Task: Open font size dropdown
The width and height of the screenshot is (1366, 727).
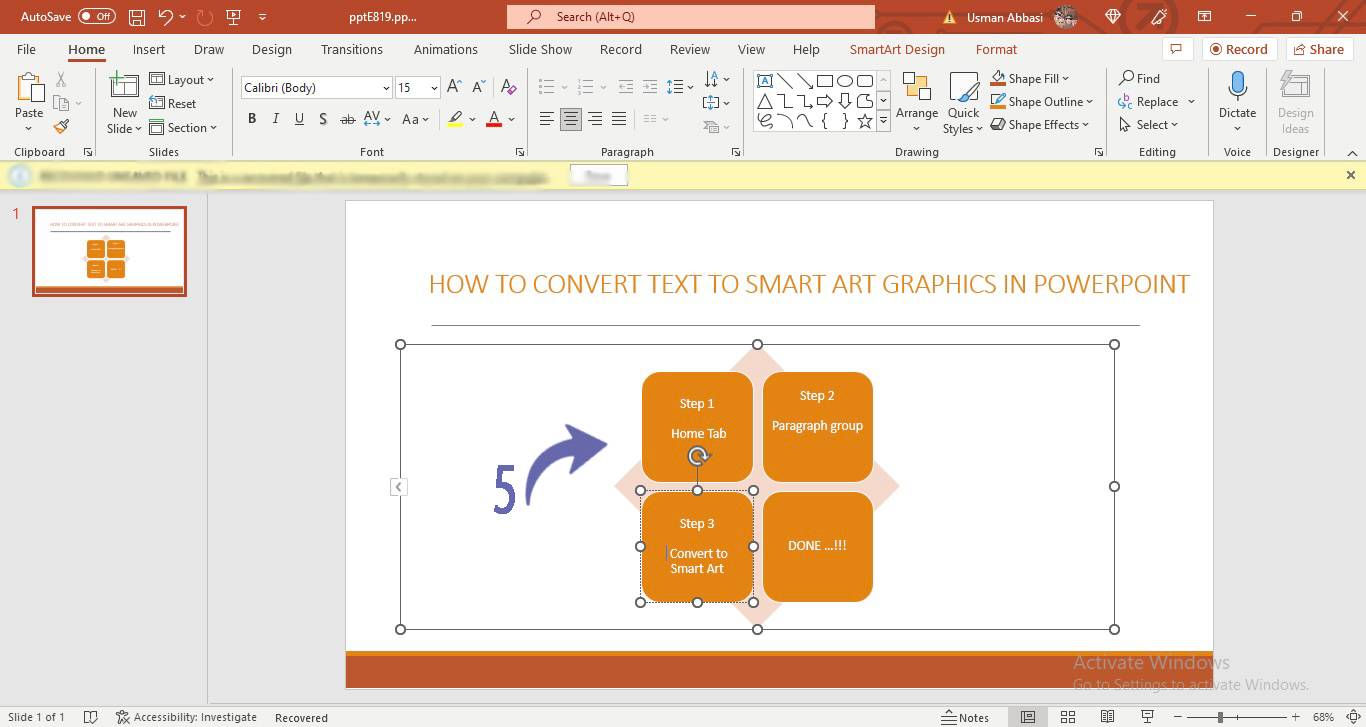Action: (434, 88)
